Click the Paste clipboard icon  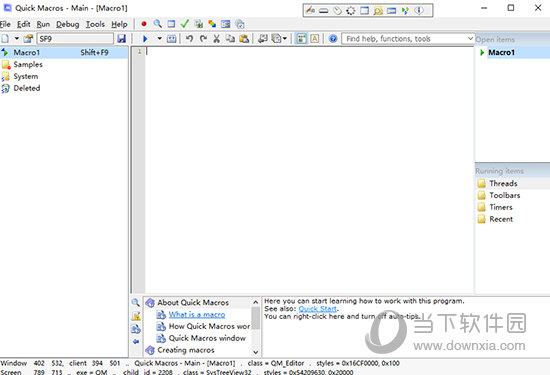coord(244,39)
